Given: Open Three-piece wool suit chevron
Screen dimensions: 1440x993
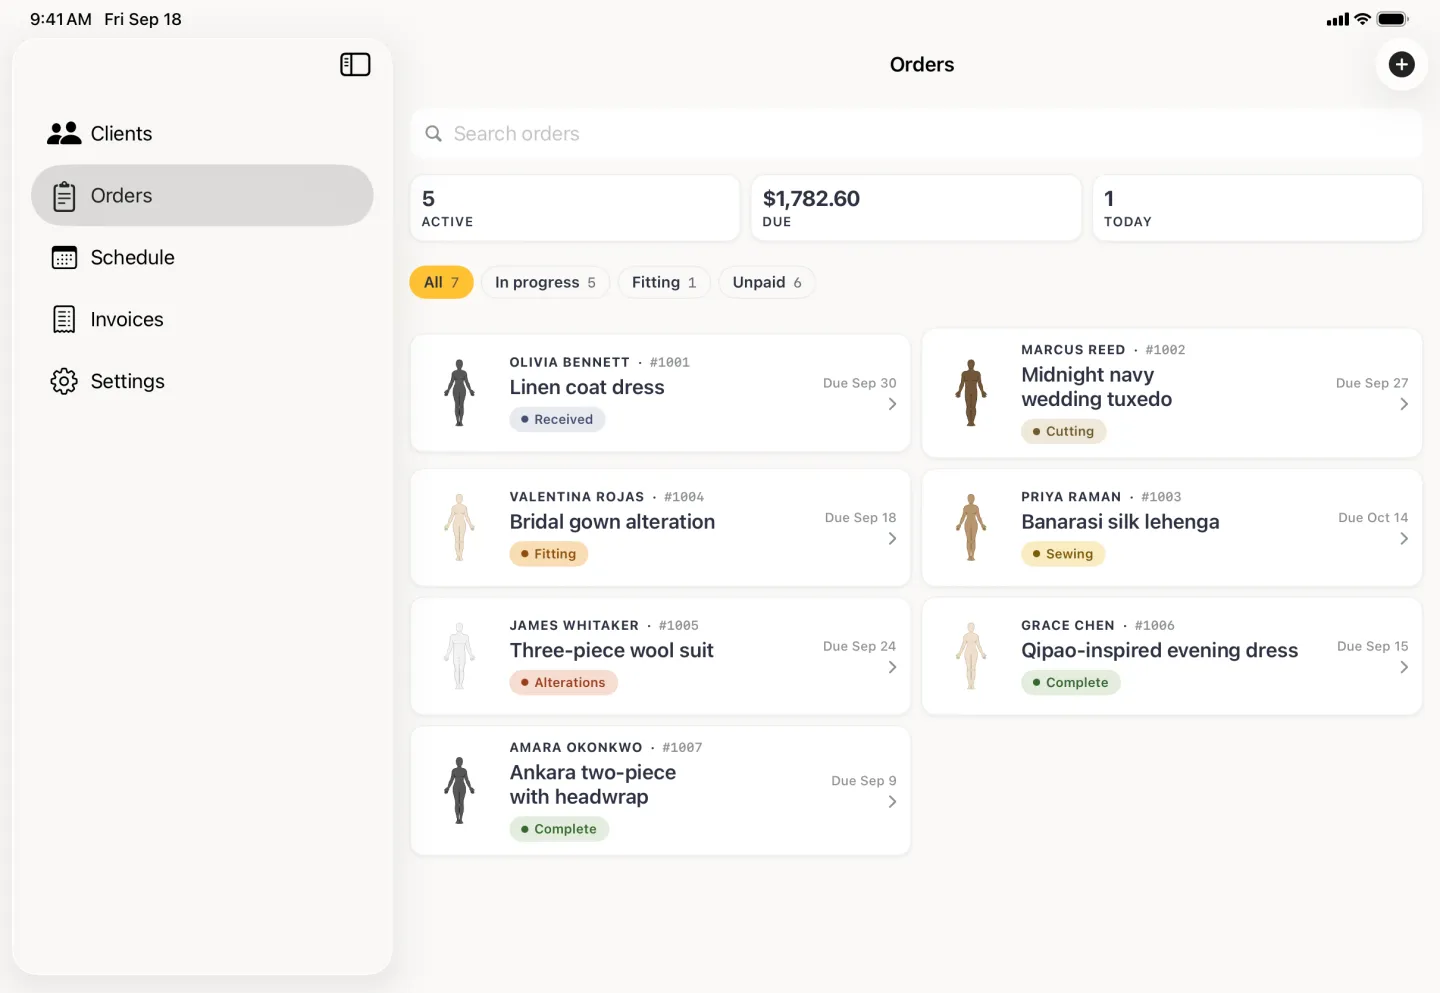Looking at the screenshot, I should click(892, 667).
